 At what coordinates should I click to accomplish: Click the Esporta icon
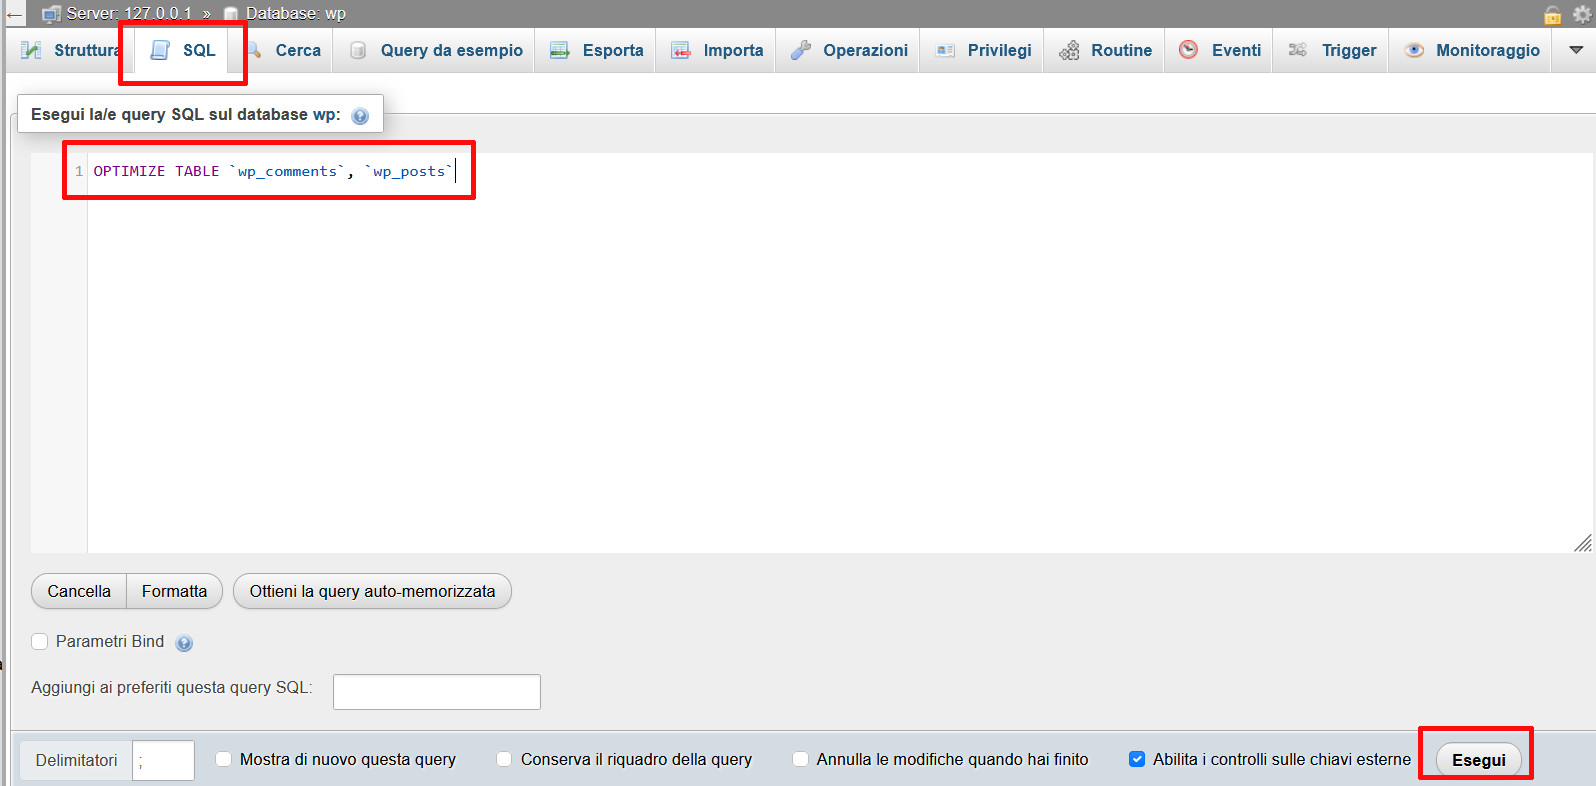click(x=560, y=50)
